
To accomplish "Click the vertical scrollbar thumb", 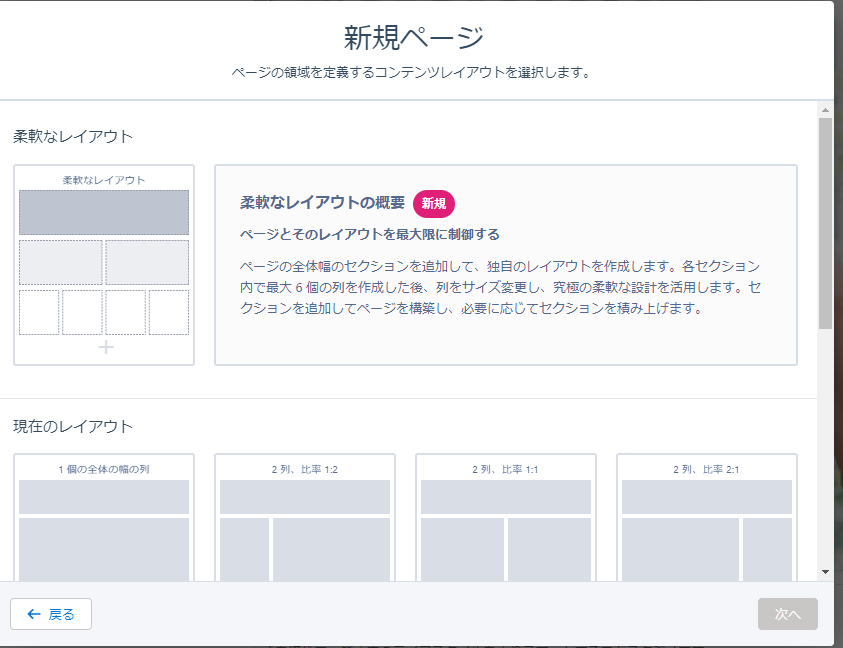I will click(x=825, y=220).
